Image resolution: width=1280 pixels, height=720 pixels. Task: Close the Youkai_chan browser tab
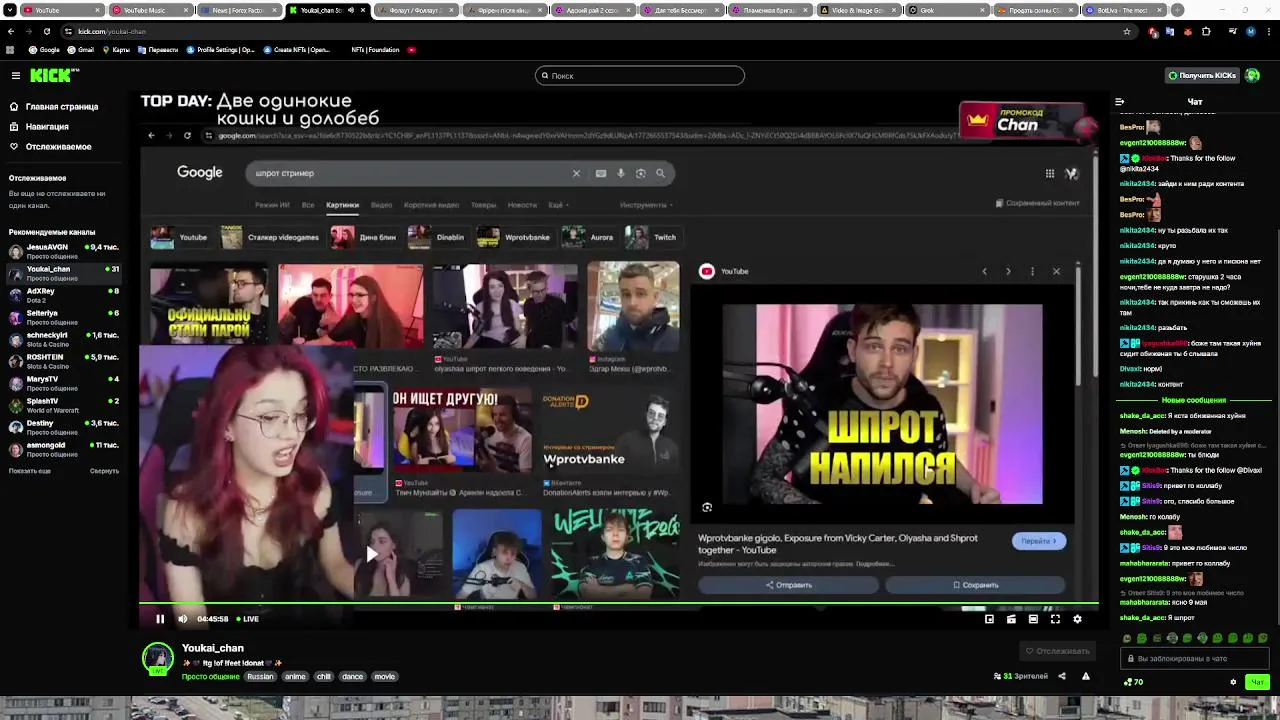(362, 10)
